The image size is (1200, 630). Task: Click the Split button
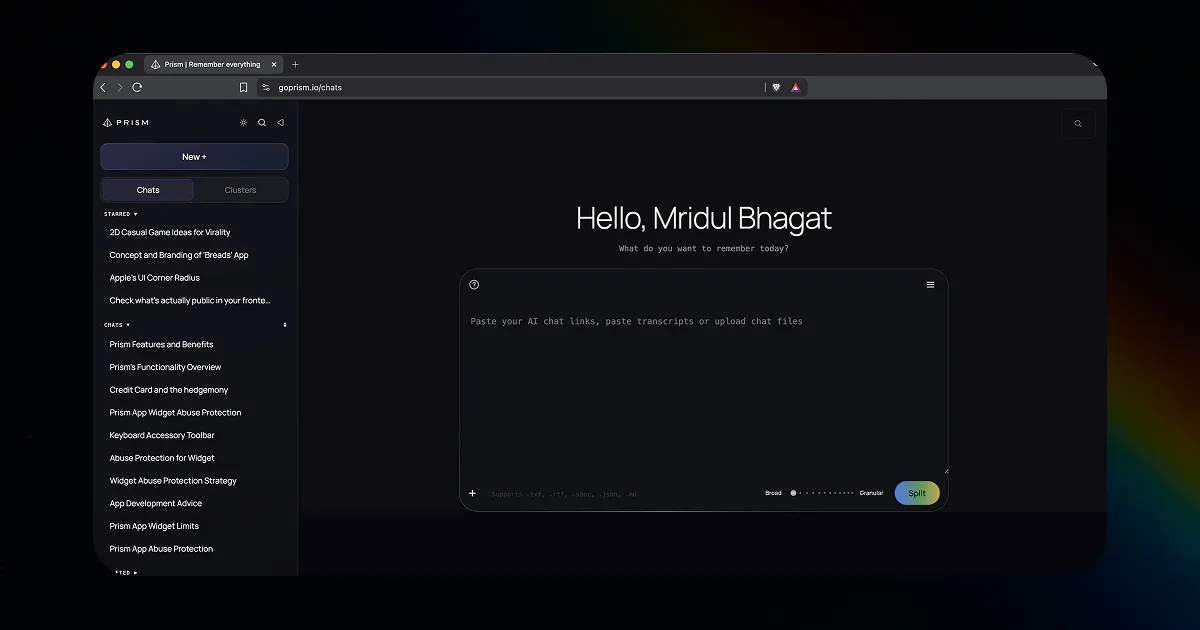coord(917,493)
